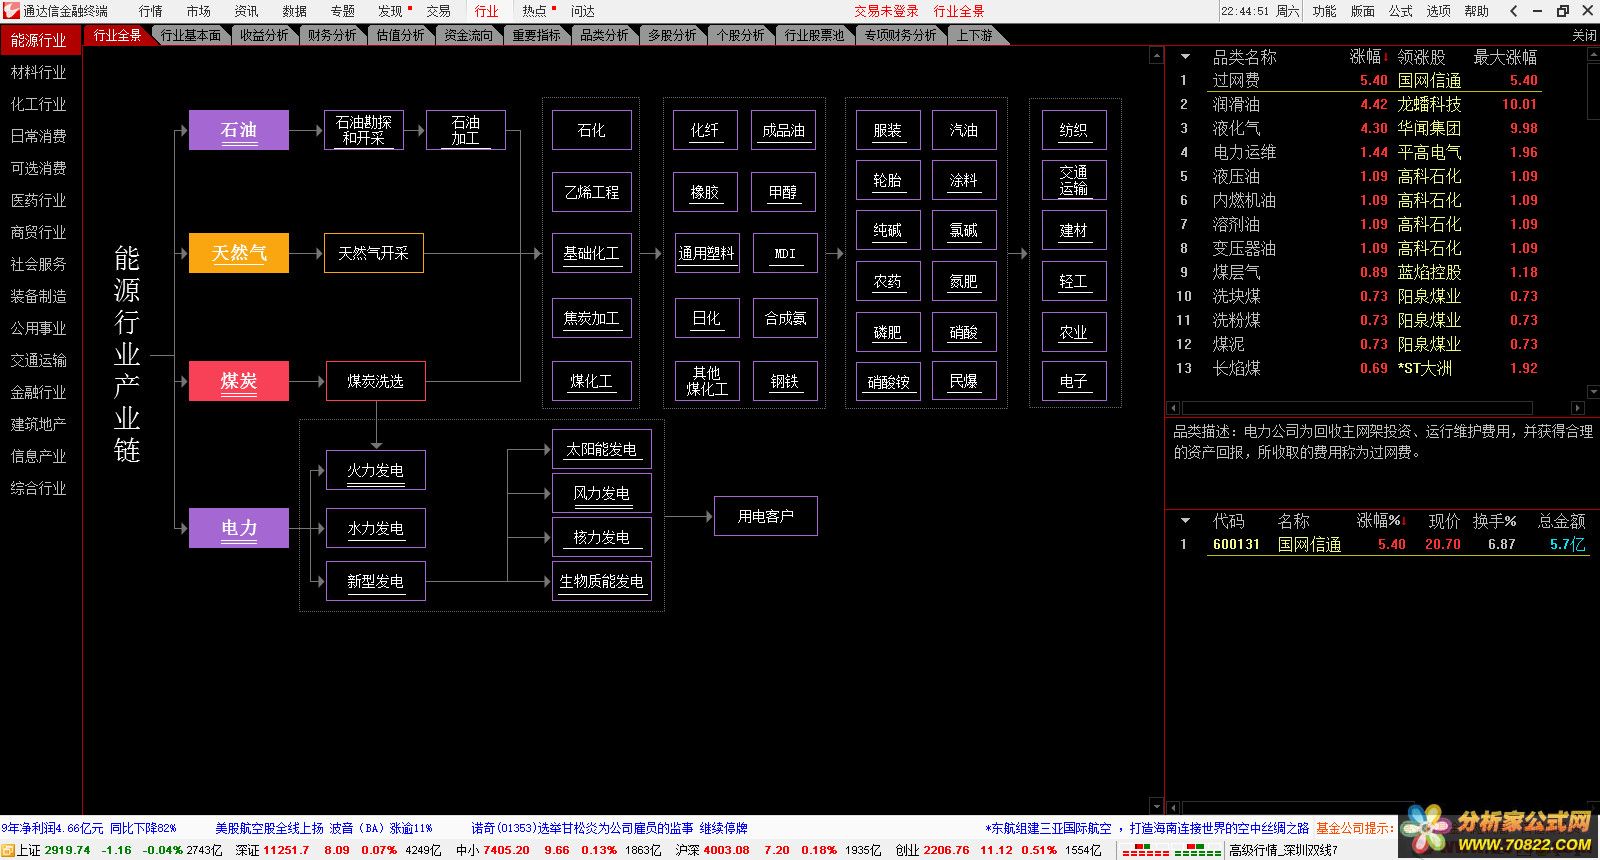Open the 行情 menu
Image resolution: width=1600 pixels, height=860 pixels.
click(x=150, y=11)
